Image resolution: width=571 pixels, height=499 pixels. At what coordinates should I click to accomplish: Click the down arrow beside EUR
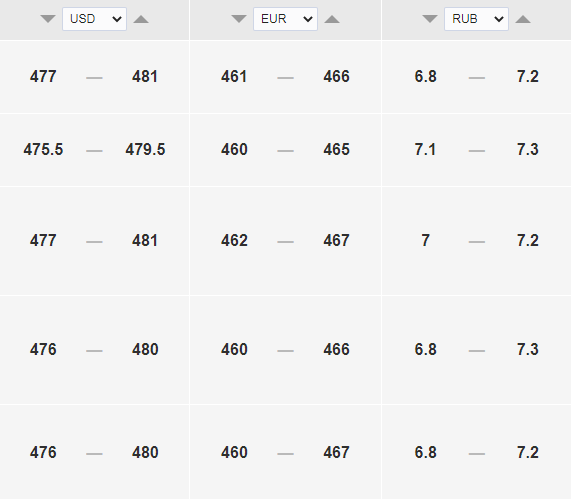(239, 19)
